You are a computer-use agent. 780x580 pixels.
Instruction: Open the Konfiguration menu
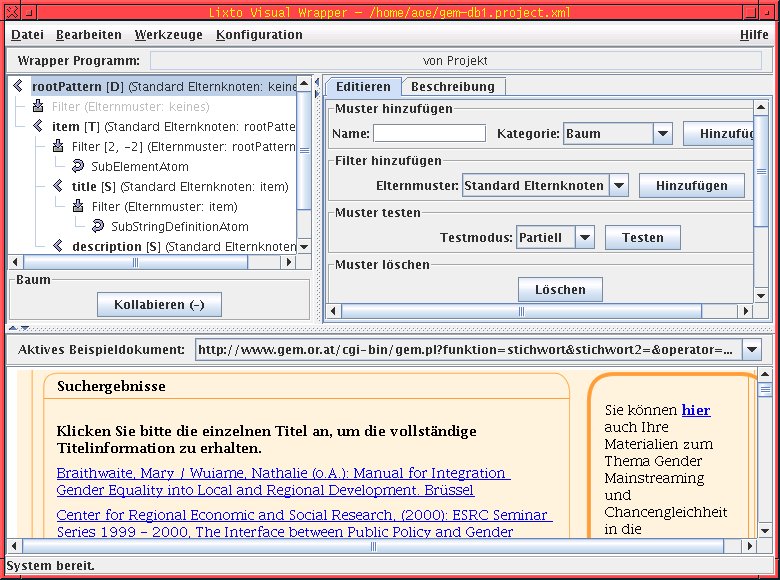click(259, 35)
